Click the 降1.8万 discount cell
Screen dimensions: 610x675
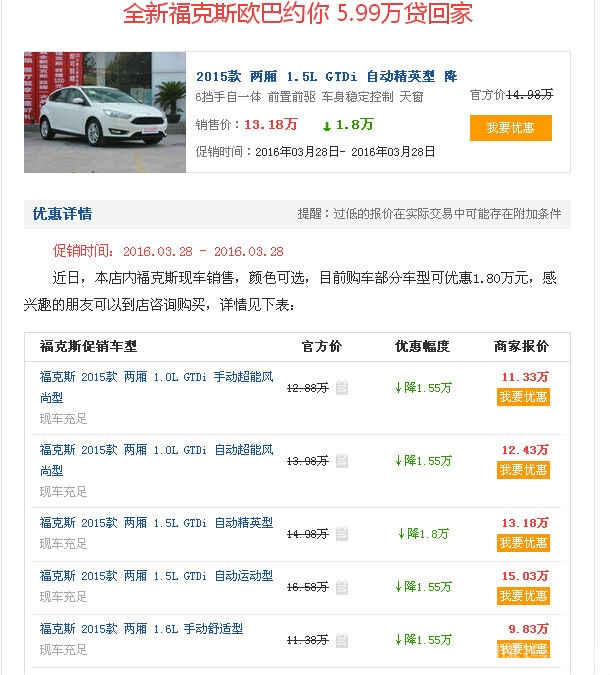[x=423, y=534]
